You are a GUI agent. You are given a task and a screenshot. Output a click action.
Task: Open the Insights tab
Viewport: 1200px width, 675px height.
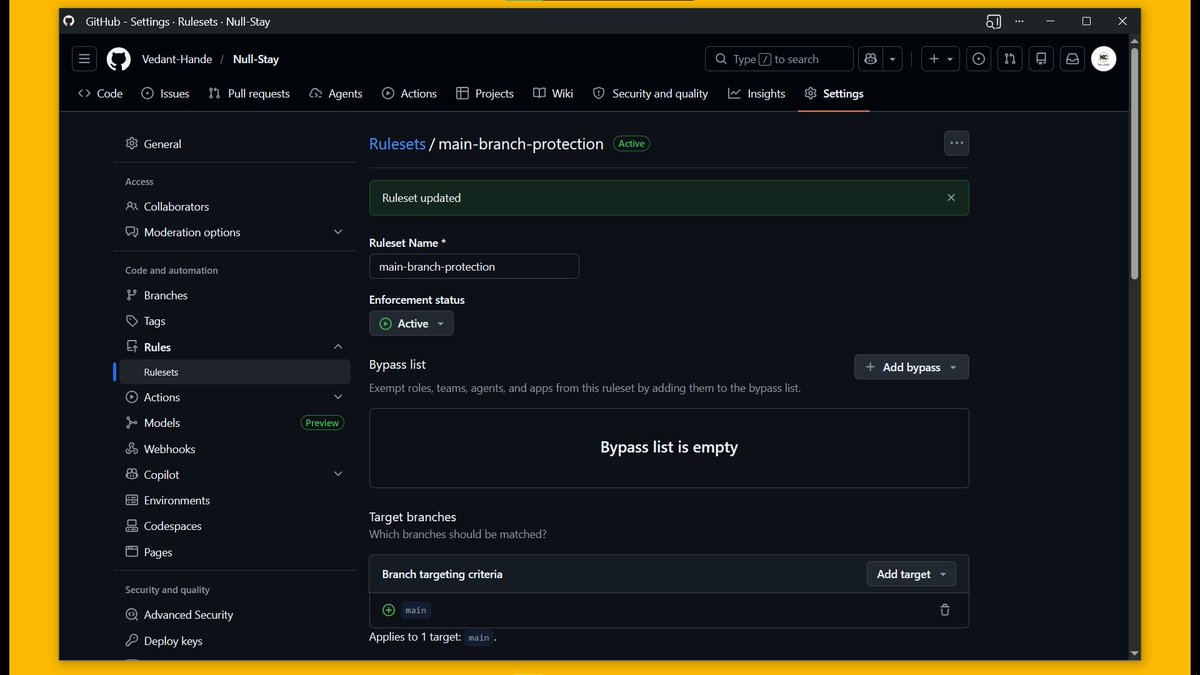click(757, 93)
